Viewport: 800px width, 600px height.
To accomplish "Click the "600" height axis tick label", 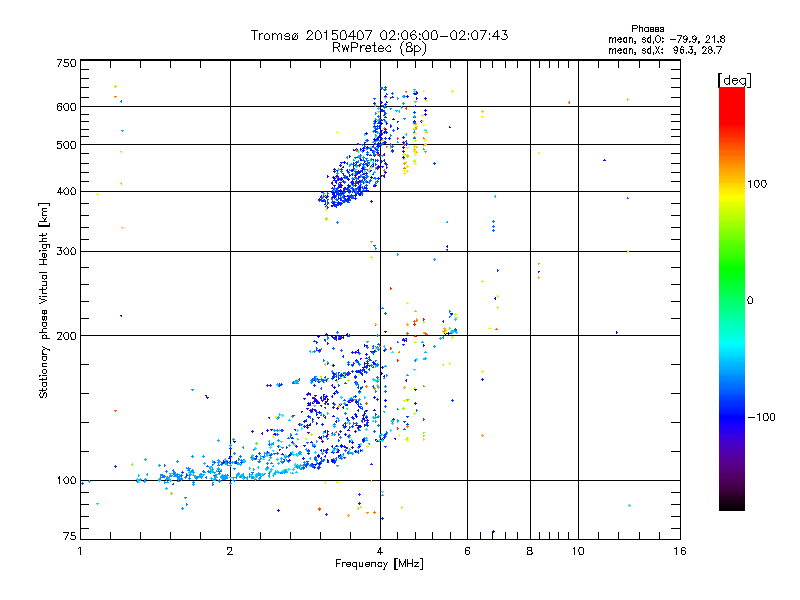I will 66,107.
